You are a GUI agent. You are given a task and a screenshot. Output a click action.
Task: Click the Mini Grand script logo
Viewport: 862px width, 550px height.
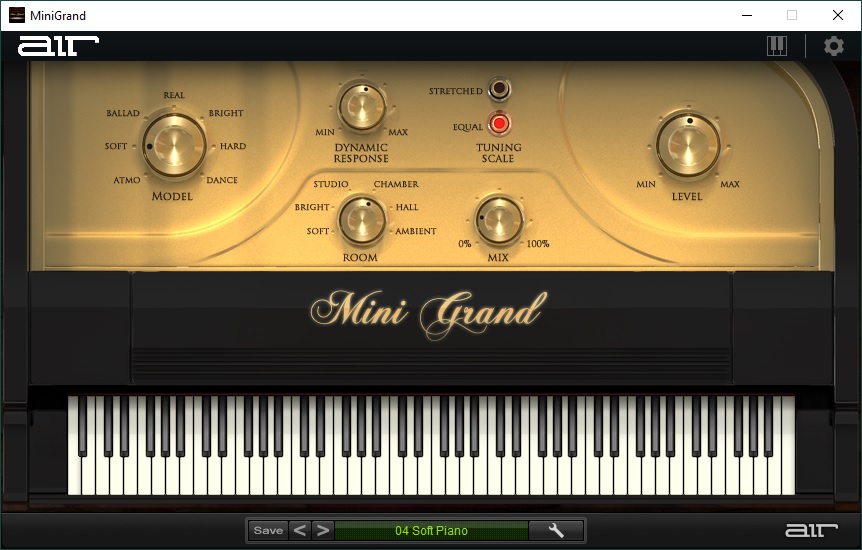click(429, 314)
